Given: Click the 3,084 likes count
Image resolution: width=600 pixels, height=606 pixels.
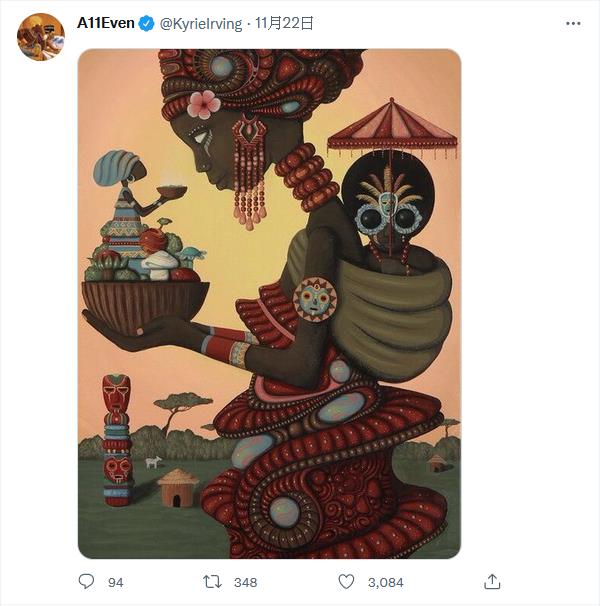Looking at the screenshot, I should point(385,582).
